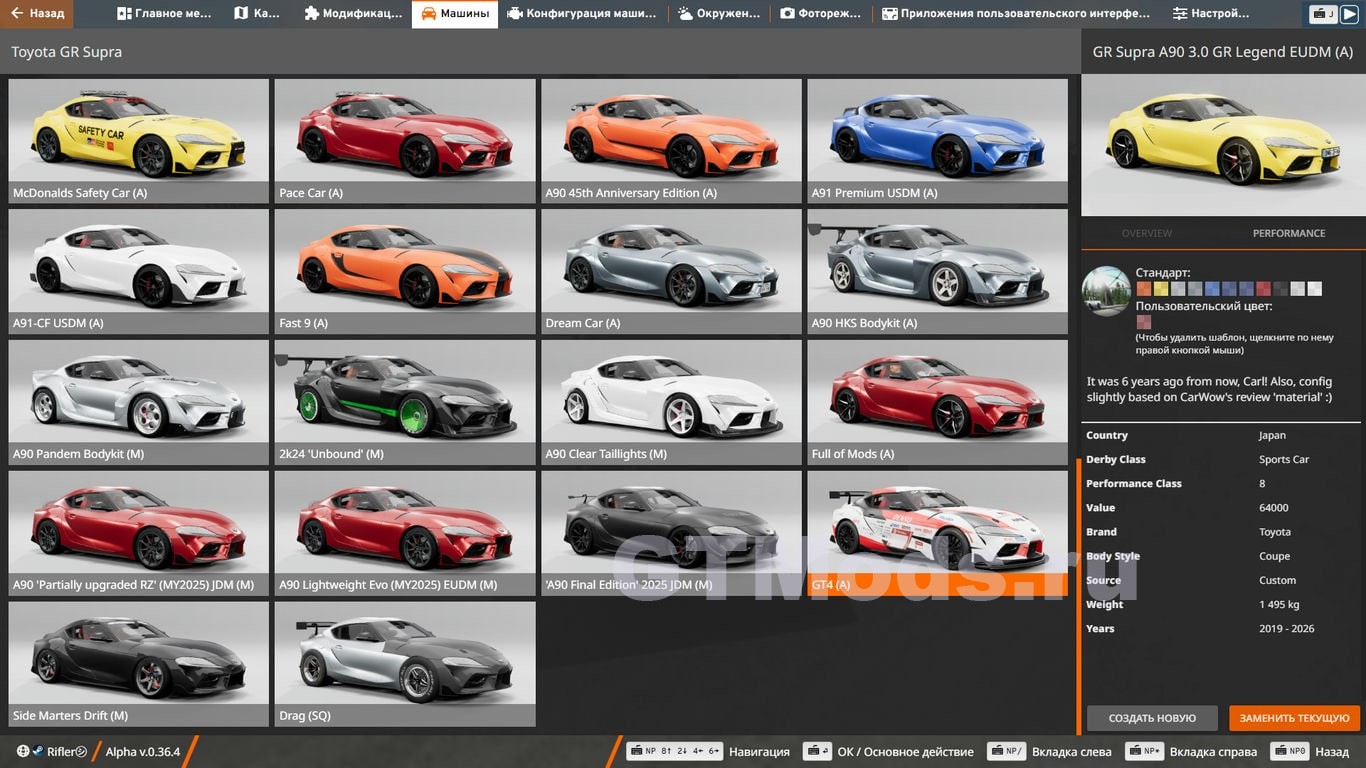Click the Навигация keyboard hint icon

tap(674, 751)
